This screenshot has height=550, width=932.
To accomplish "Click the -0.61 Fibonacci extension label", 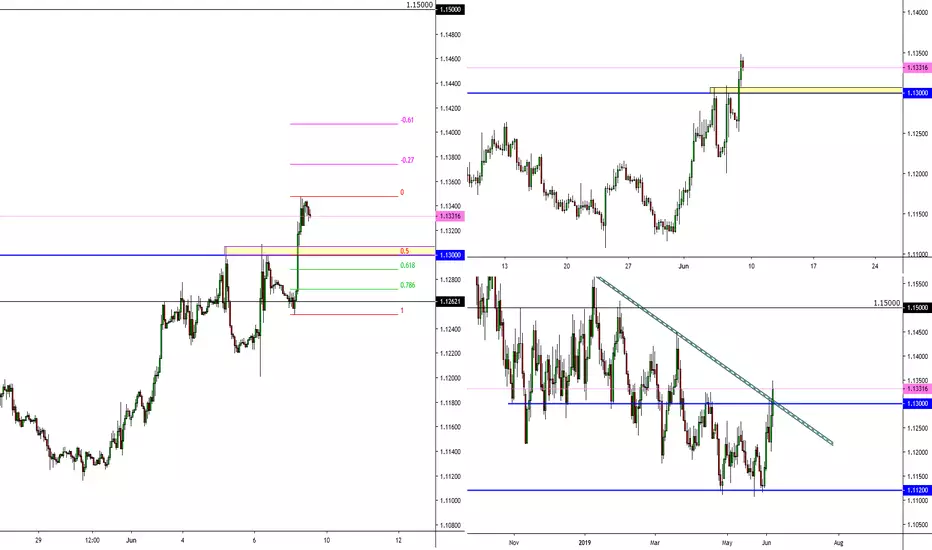I will pos(407,120).
